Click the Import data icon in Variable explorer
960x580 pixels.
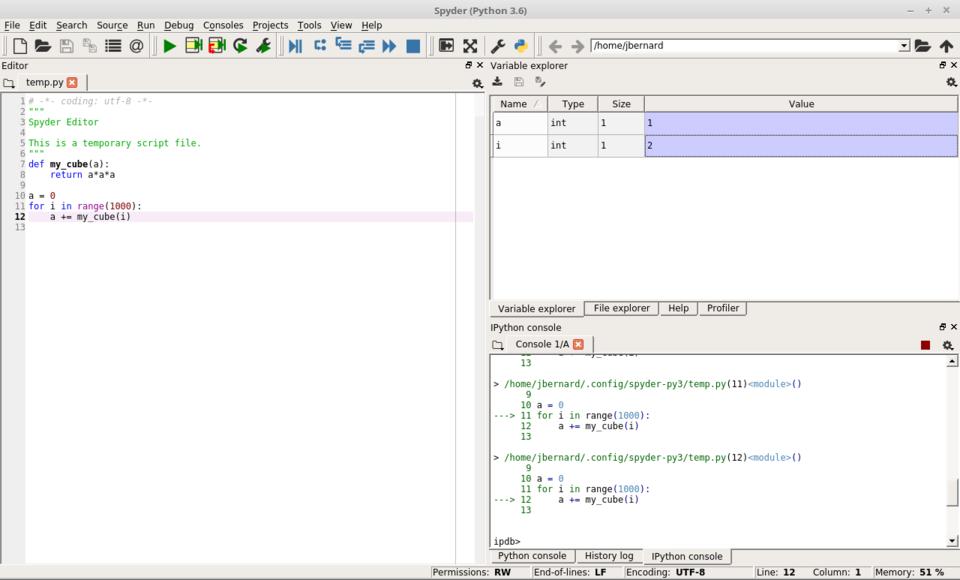coord(498,82)
